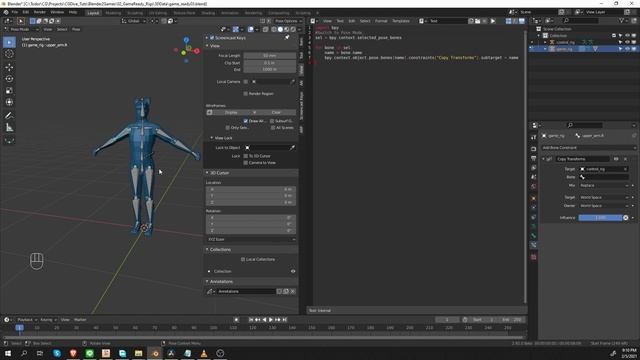Click the jump to start playback icon
The image size is (640, 360).
[x=251, y=320]
